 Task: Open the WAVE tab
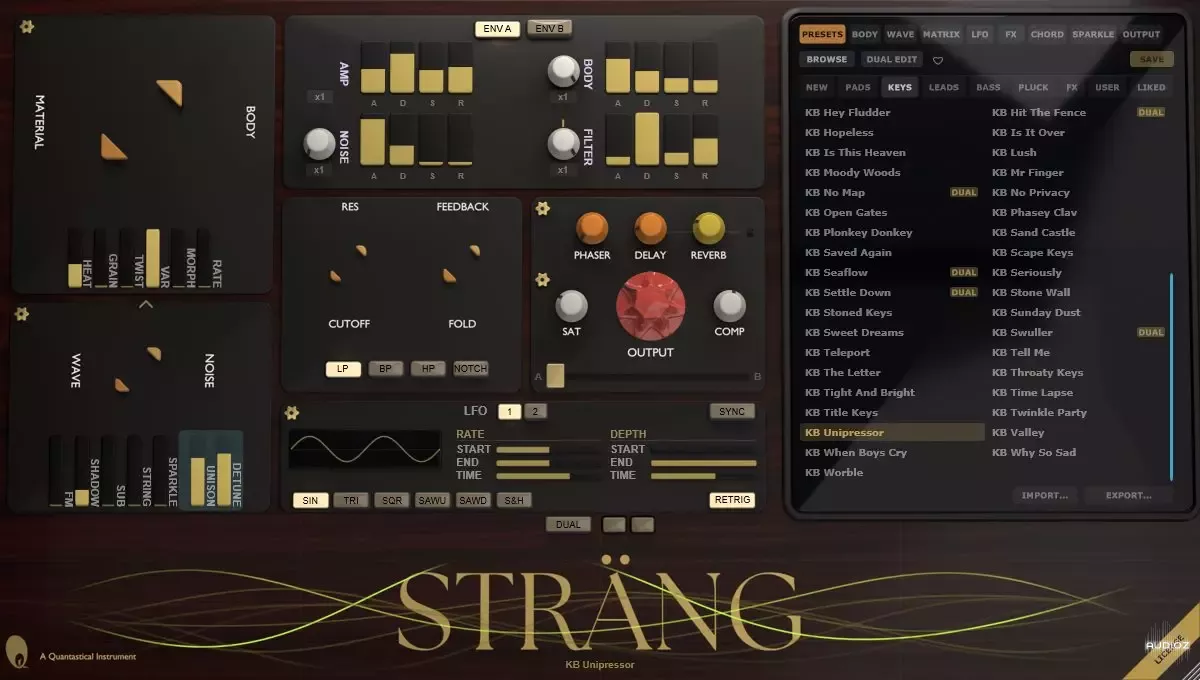900,34
